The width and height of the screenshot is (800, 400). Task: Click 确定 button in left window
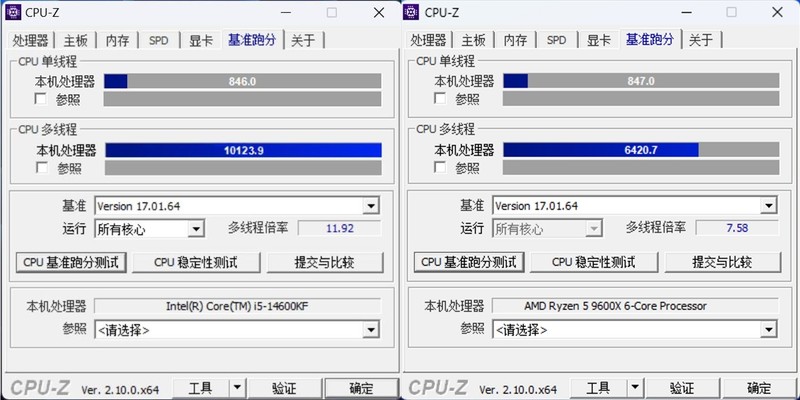(x=361, y=388)
